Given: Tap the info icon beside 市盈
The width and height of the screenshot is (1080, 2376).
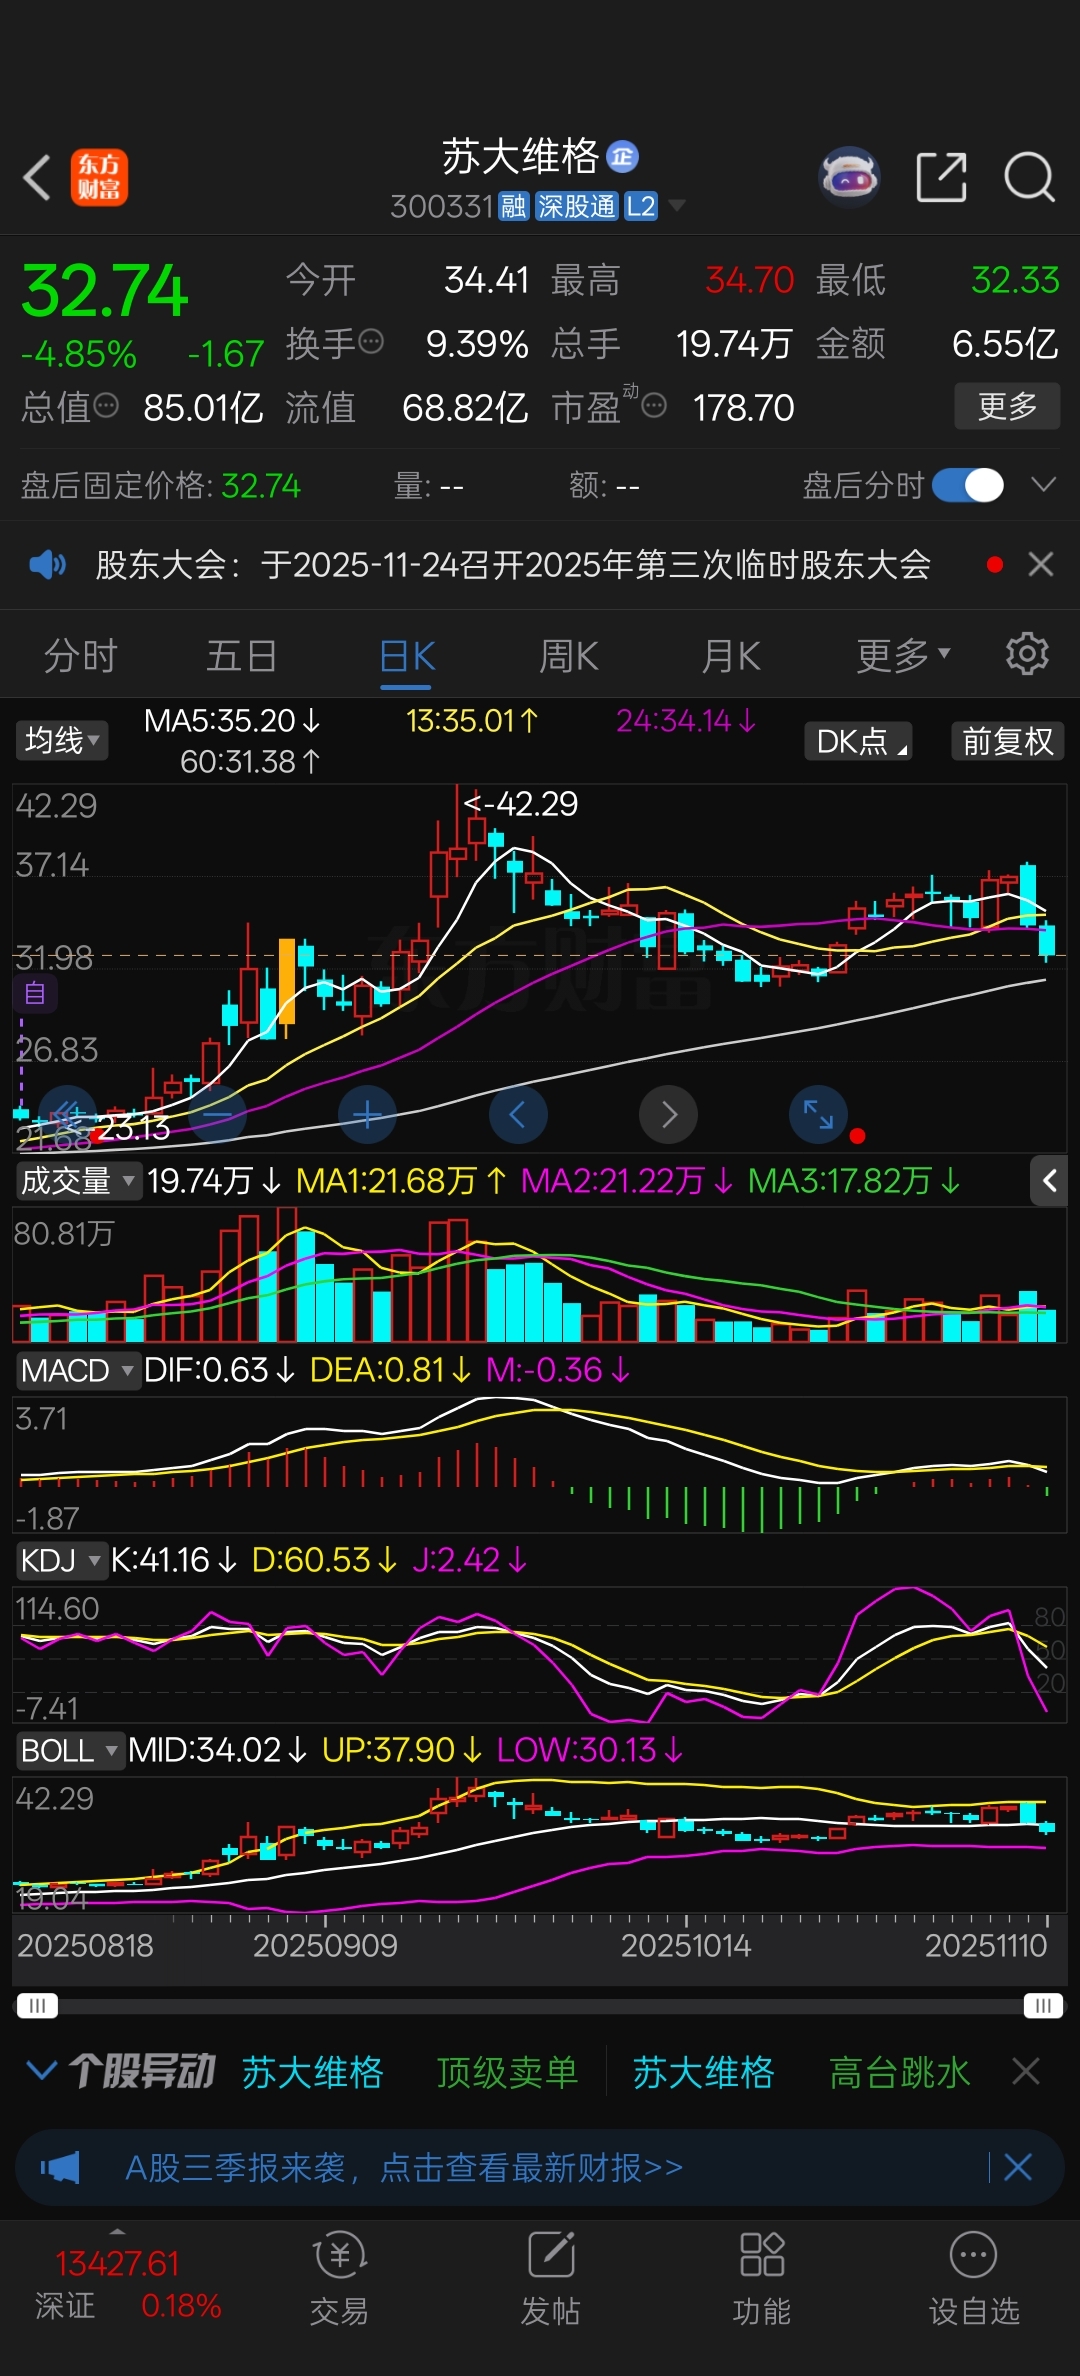Looking at the screenshot, I should (x=654, y=405).
